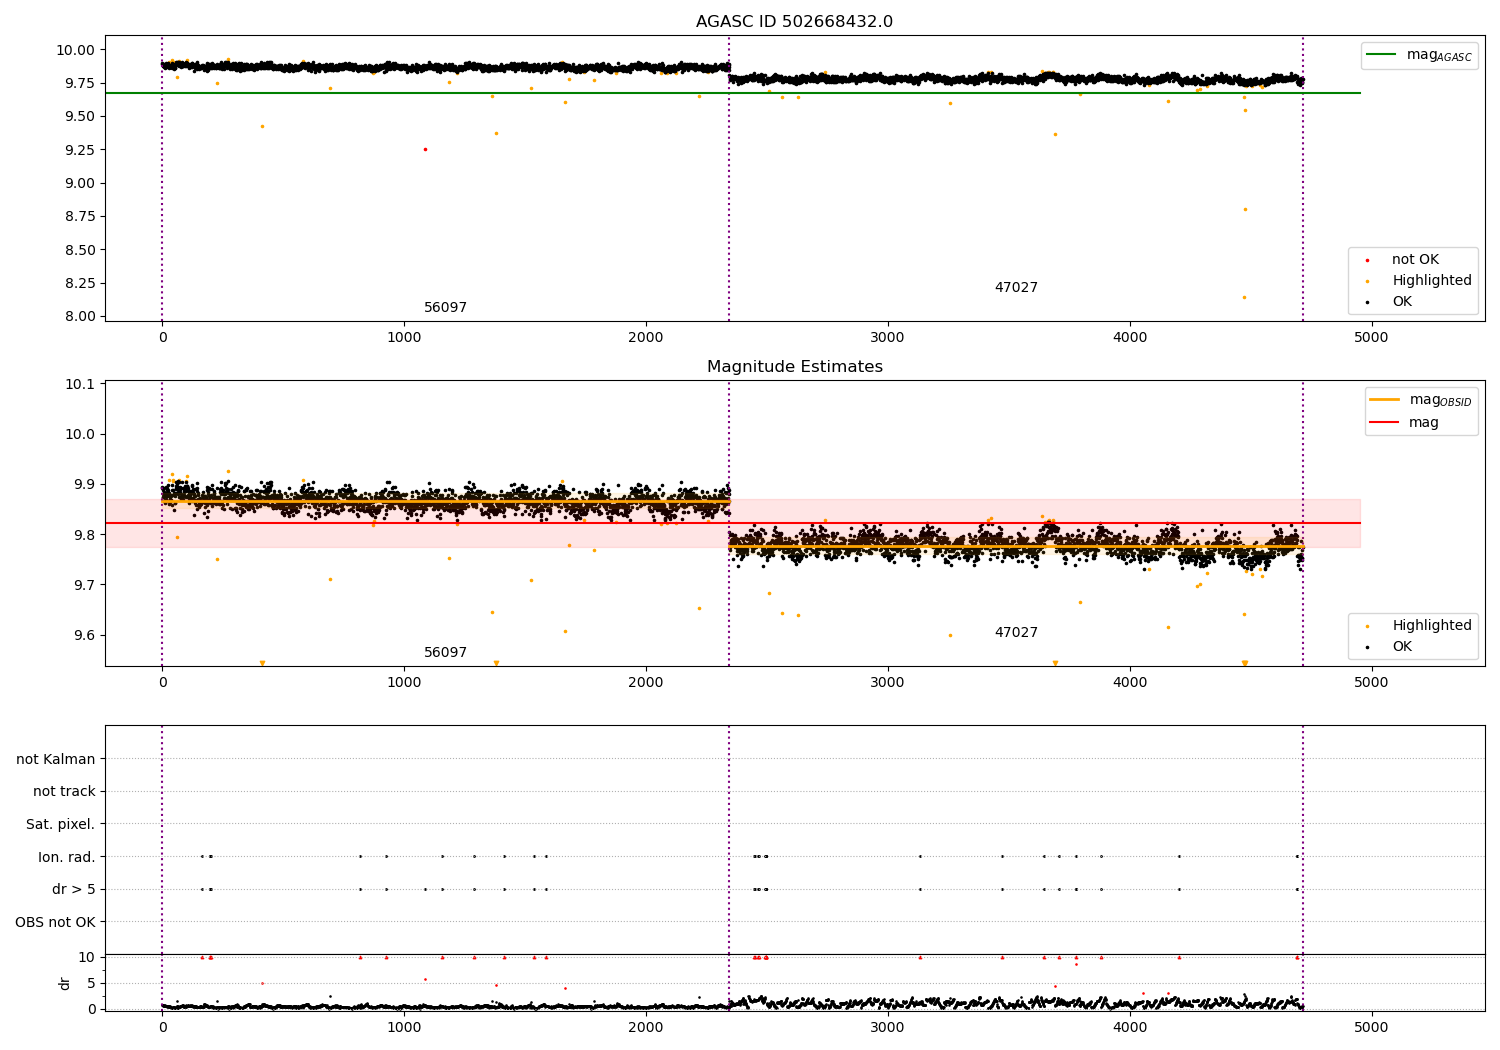
Task: Click the "dr > 5" axis label
Action: click(74, 889)
